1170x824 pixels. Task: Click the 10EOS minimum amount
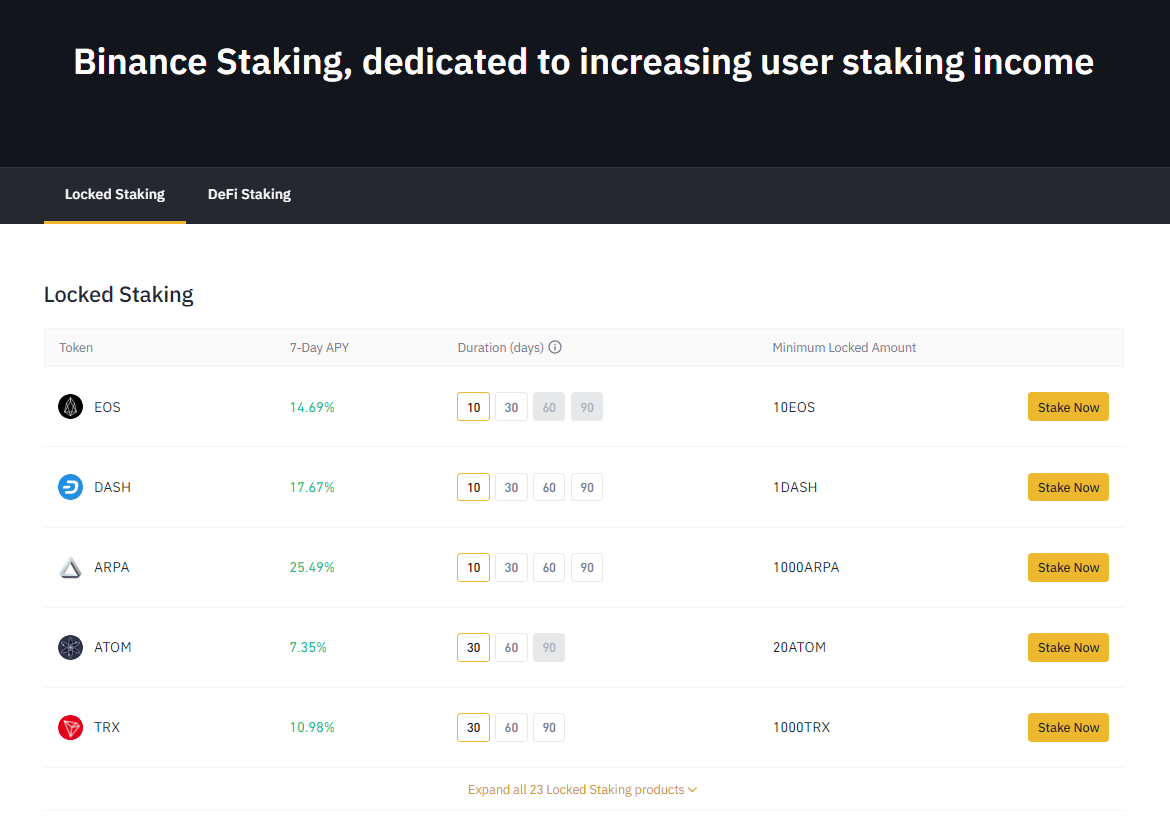tap(794, 407)
